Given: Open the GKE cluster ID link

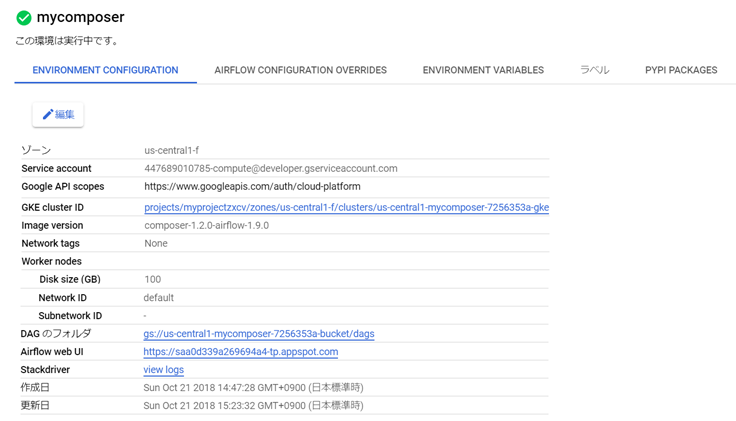Looking at the screenshot, I should [346, 208].
